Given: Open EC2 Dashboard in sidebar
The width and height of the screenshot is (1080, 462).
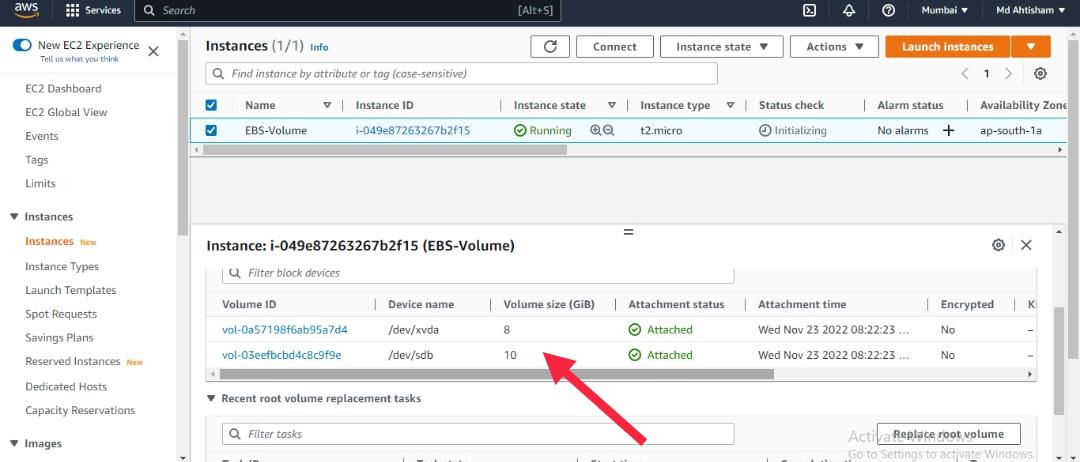Looking at the screenshot, I should 63,89.
